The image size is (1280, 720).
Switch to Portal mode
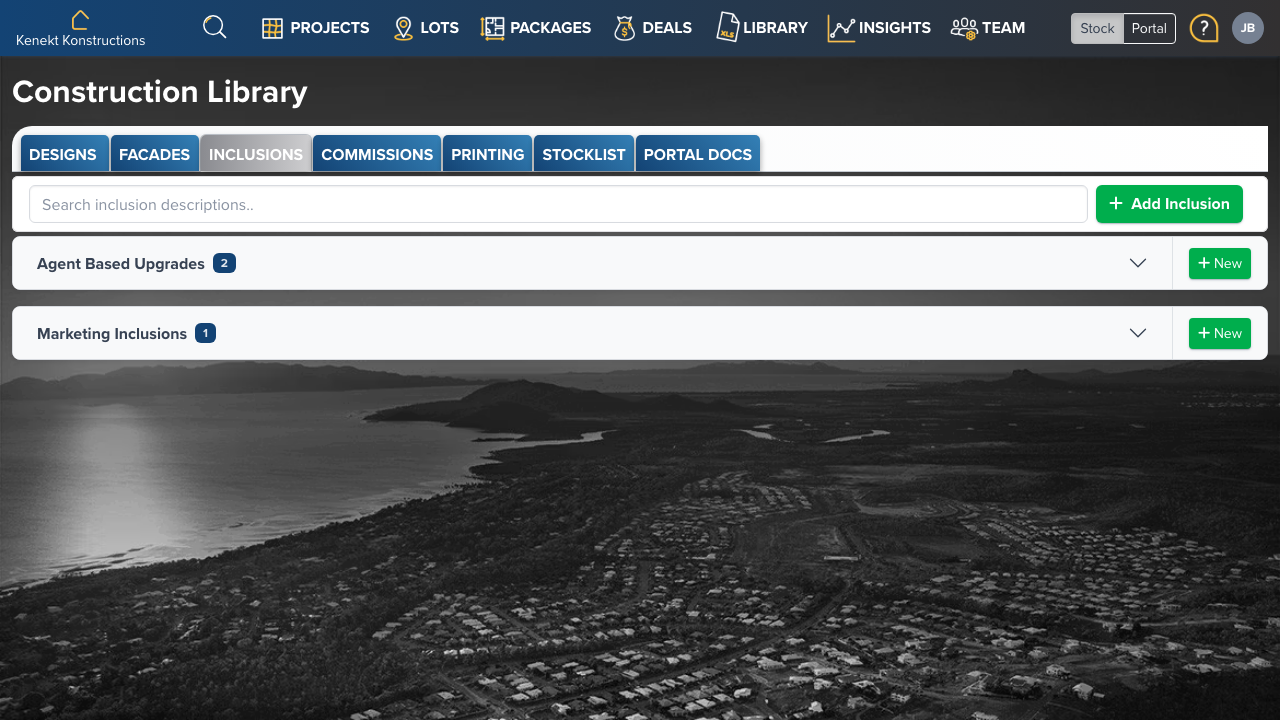coord(1149,28)
